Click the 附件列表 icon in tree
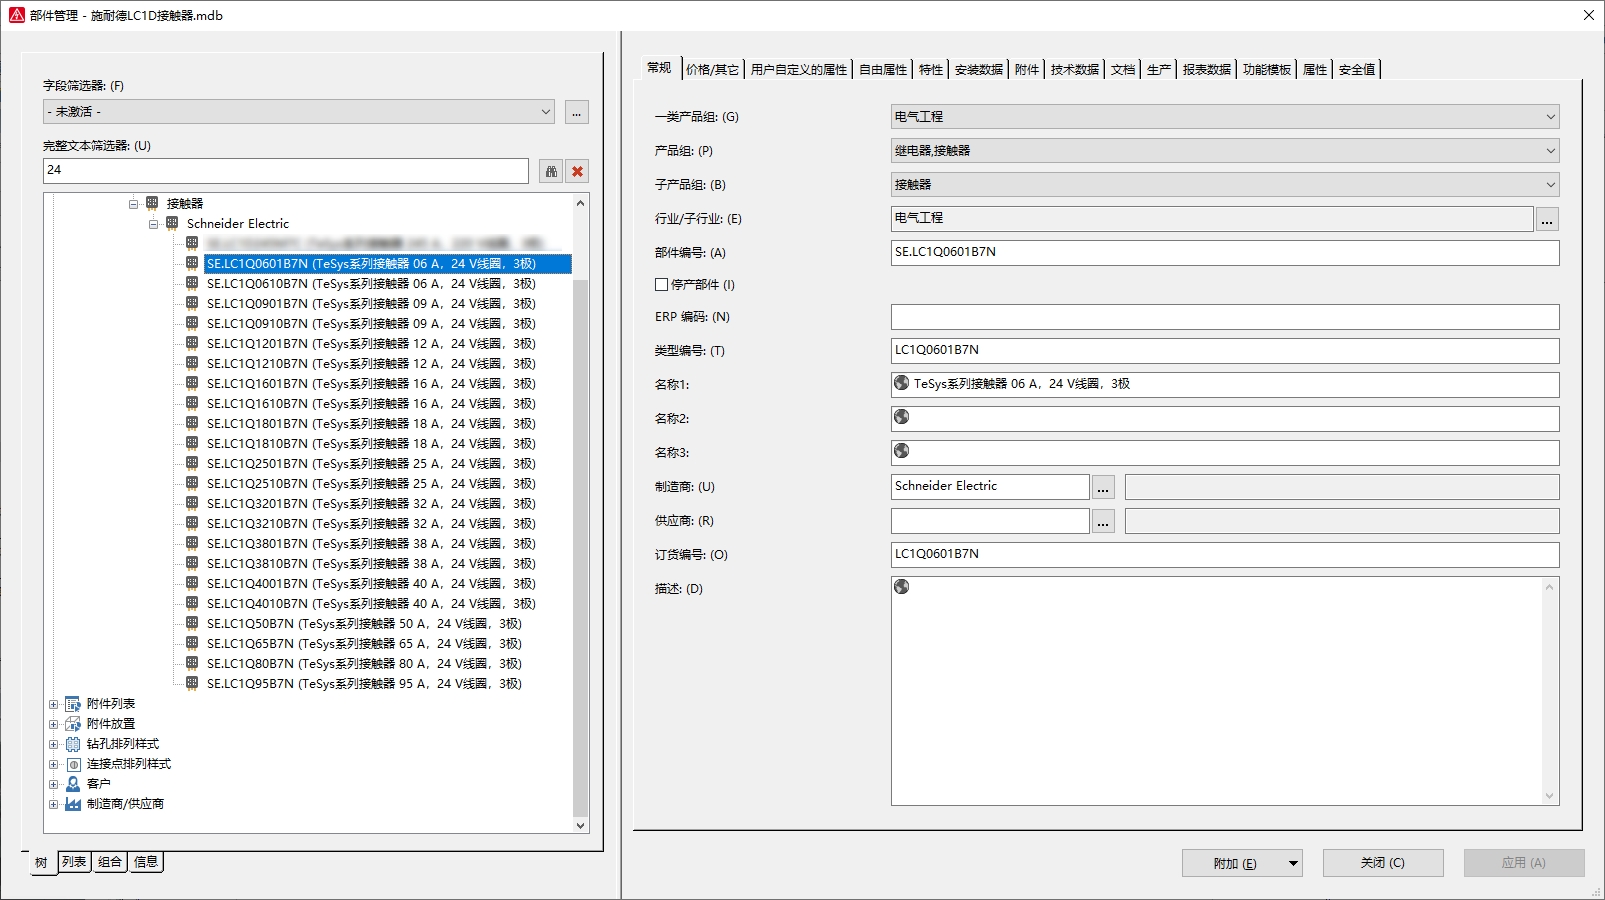 (73, 704)
